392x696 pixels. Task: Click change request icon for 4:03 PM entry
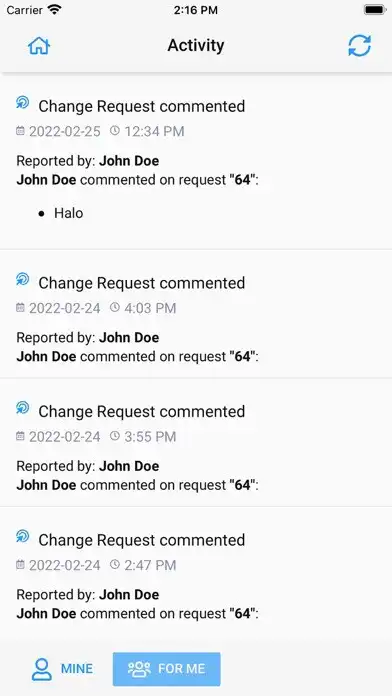point(23,279)
